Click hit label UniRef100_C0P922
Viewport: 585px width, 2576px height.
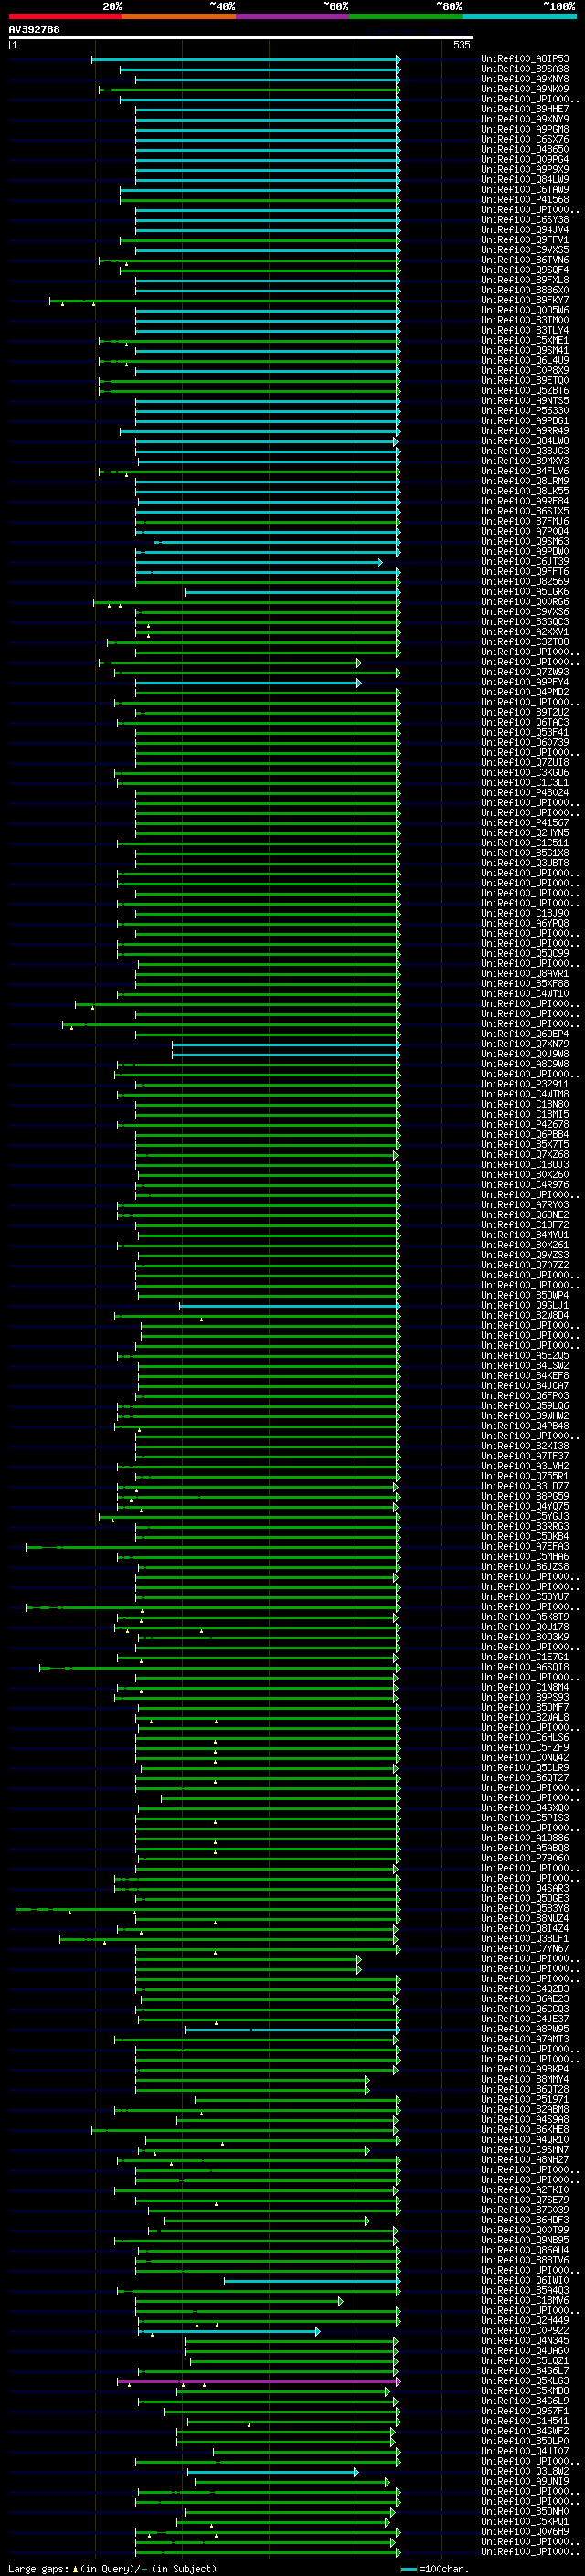click(525, 2330)
